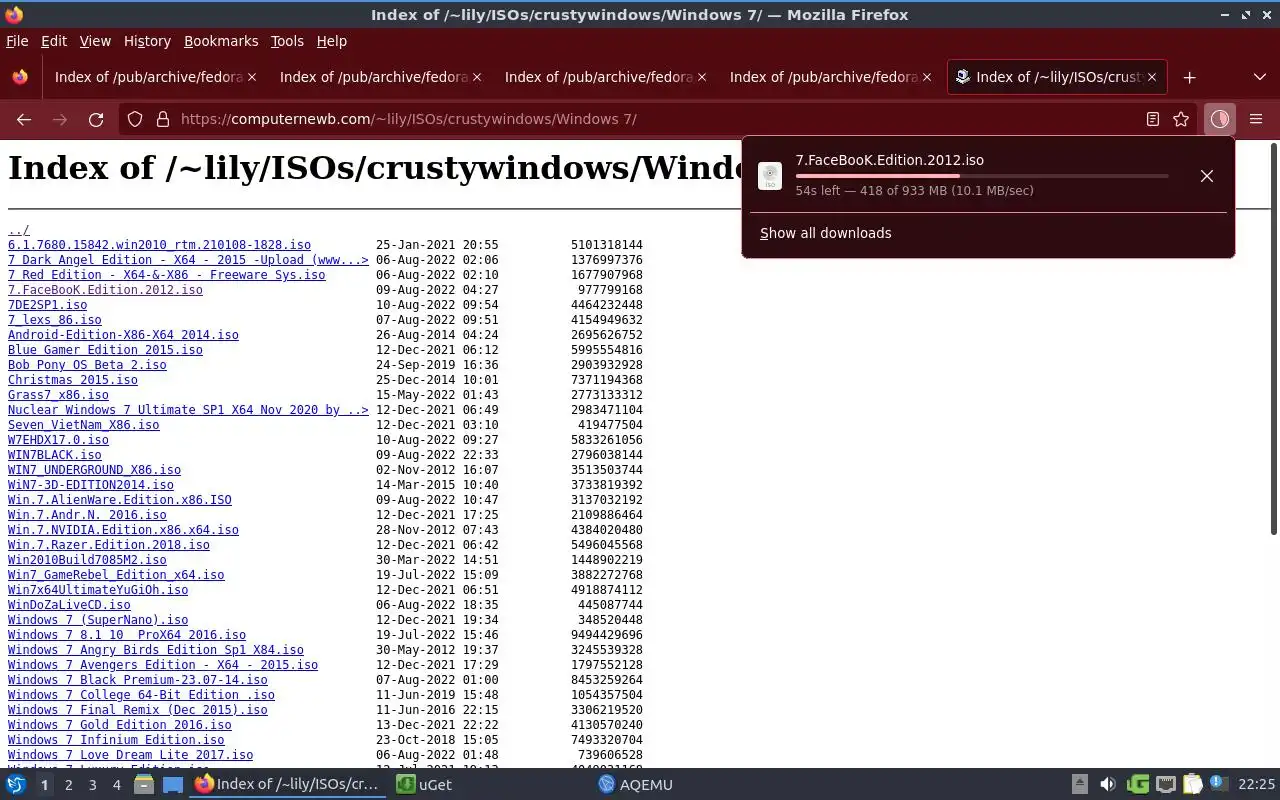1280x800 pixels.
Task: Open the Firefox hamburger application menu
Action: (x=1256, y=119)
